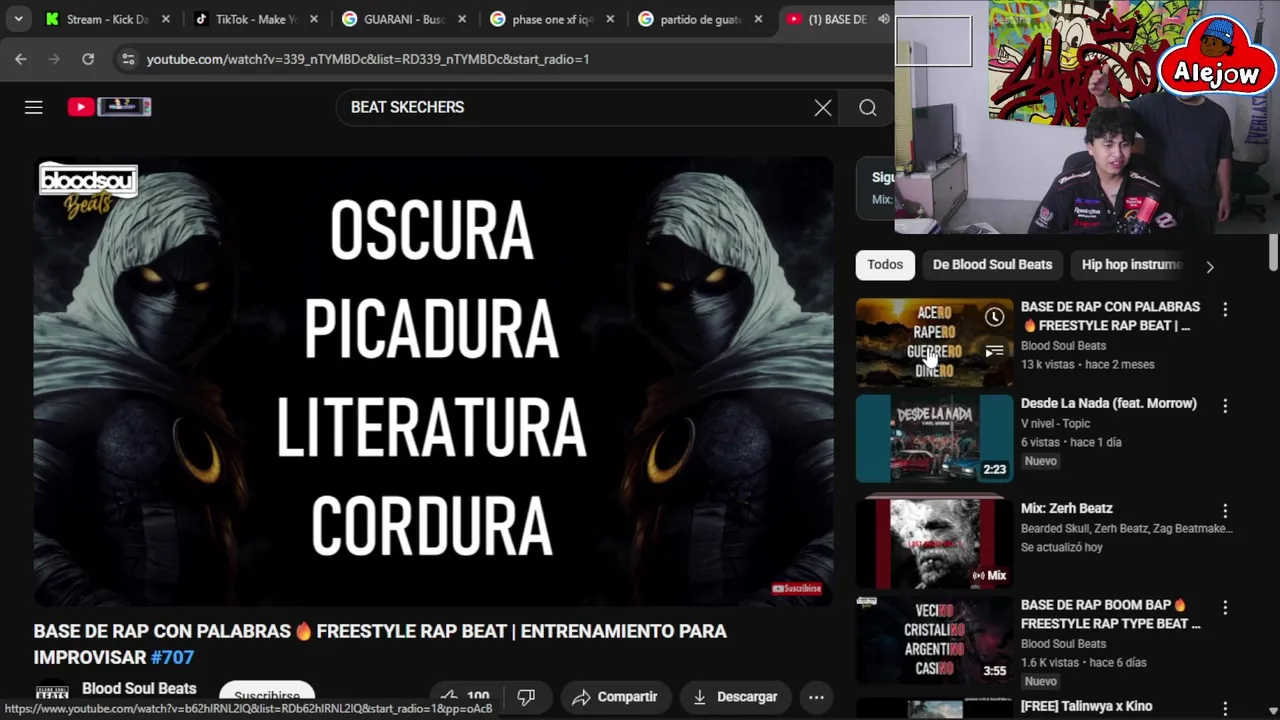Viewport: 1280px width, 720px height.
Task: Open first BASE DE RAP CON PALABRAS title
Action: click(1110, 316)
